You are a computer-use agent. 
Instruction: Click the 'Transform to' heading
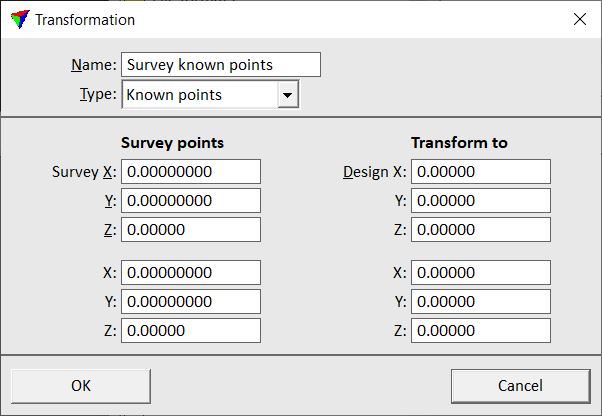click(459, 143)
